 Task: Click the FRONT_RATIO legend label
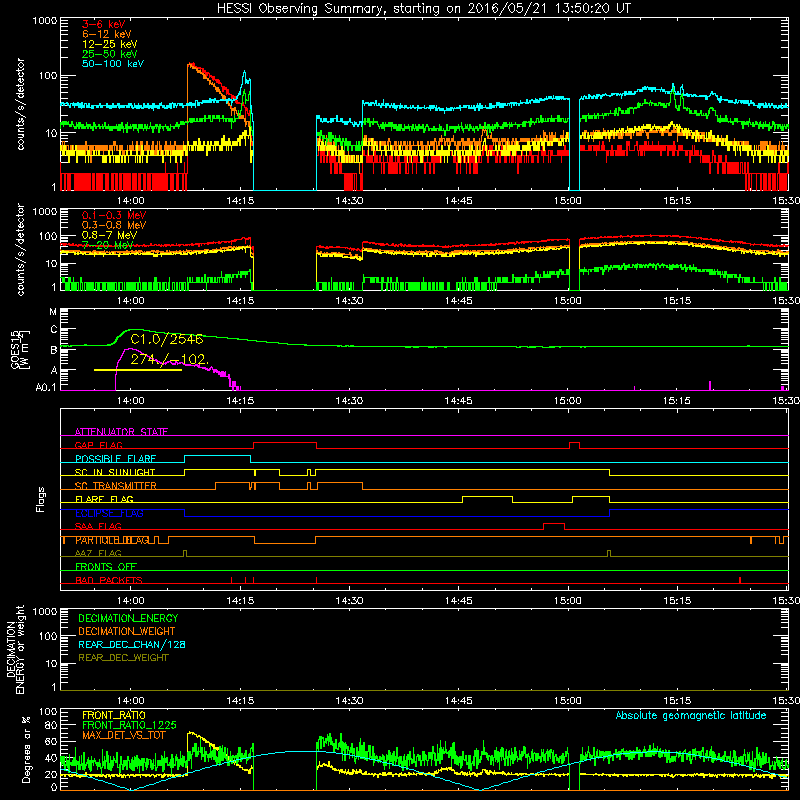tap(114, 715)
